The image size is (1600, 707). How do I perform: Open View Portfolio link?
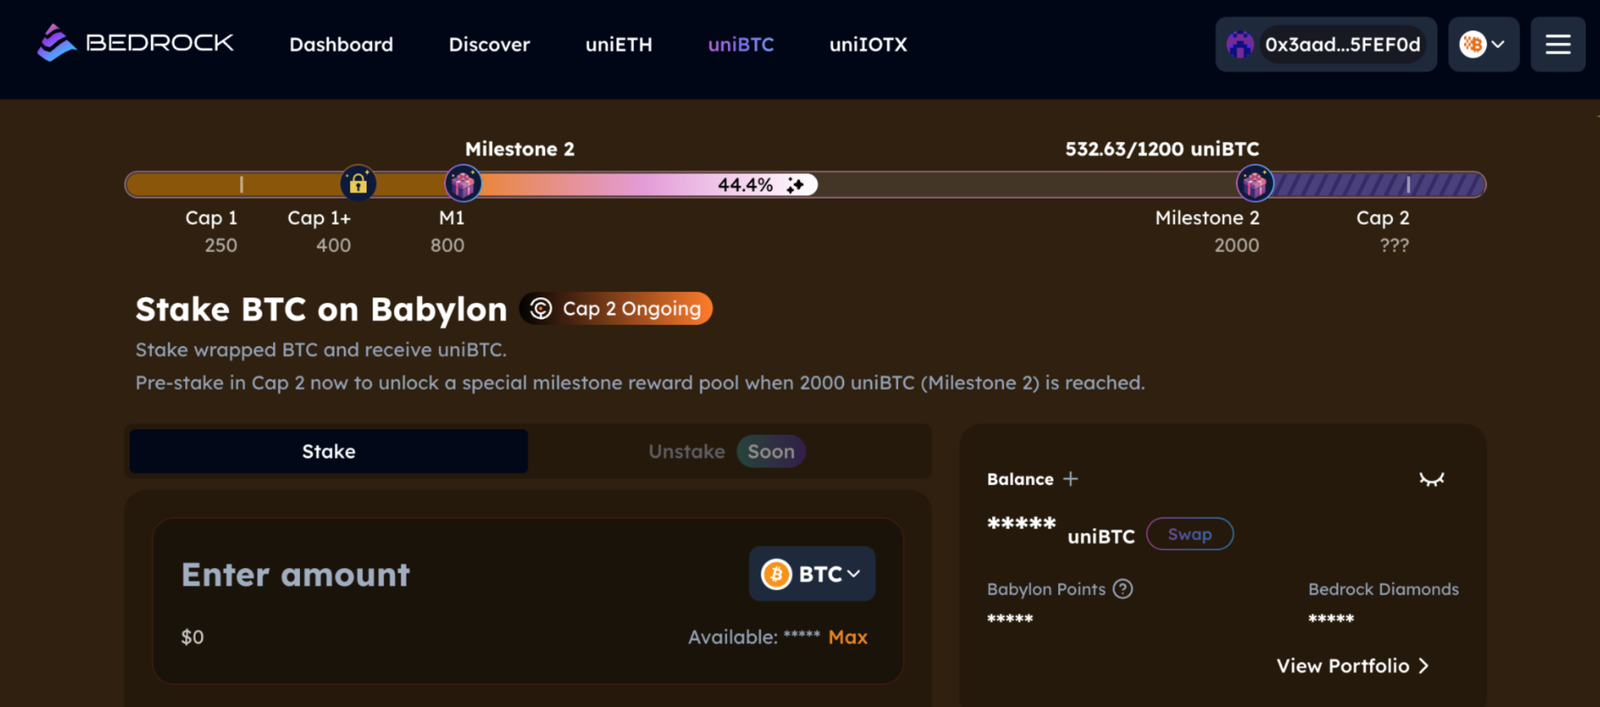(x=1353, y=666)
